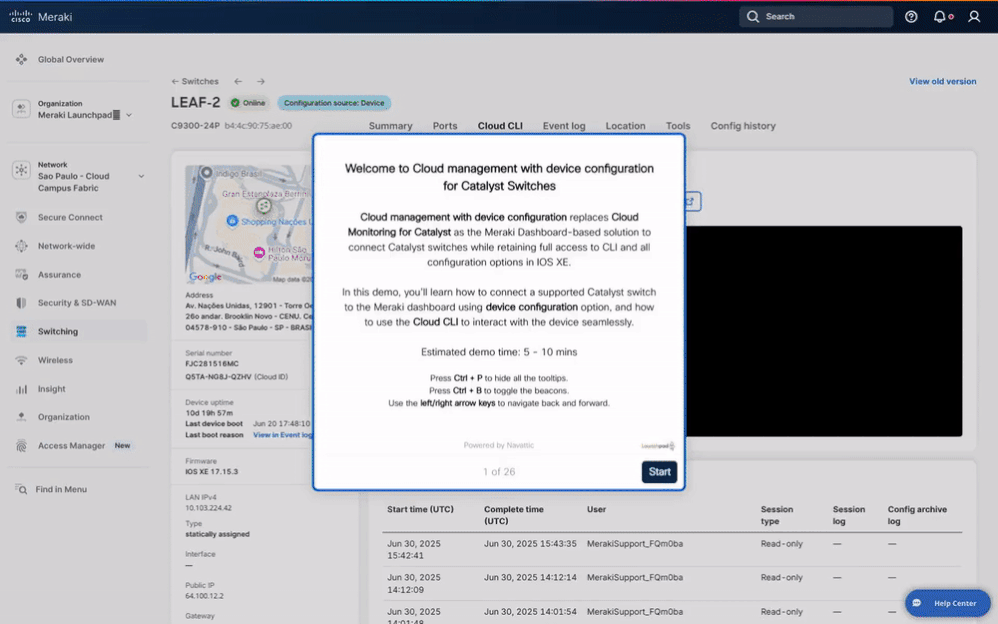Open the user account profile icon
The image size is (998, 624).
pos(974,17)
